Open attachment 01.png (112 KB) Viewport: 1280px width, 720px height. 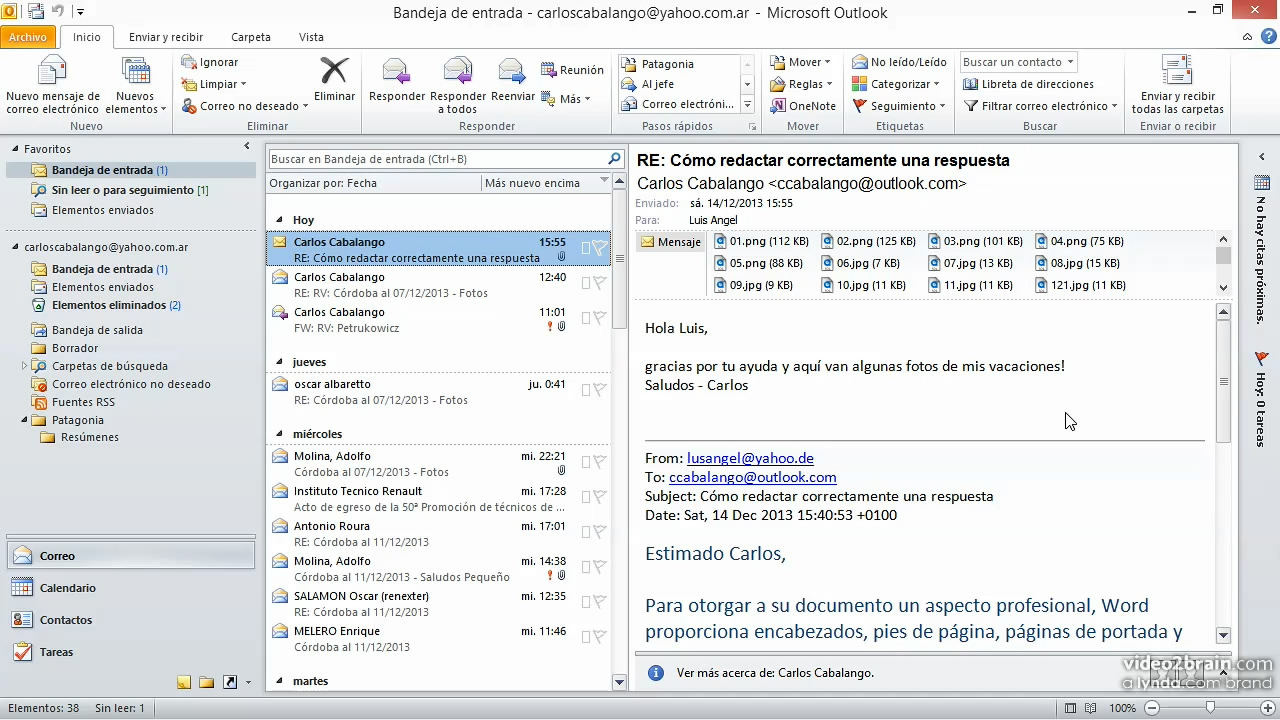coord(761,241)
